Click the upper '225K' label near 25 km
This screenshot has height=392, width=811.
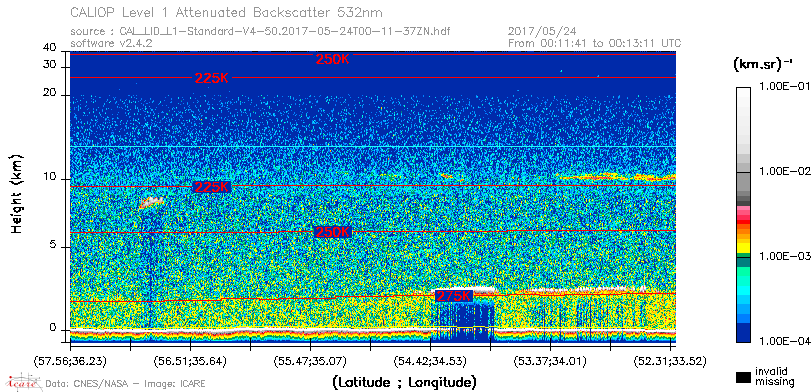pos(211,79)
